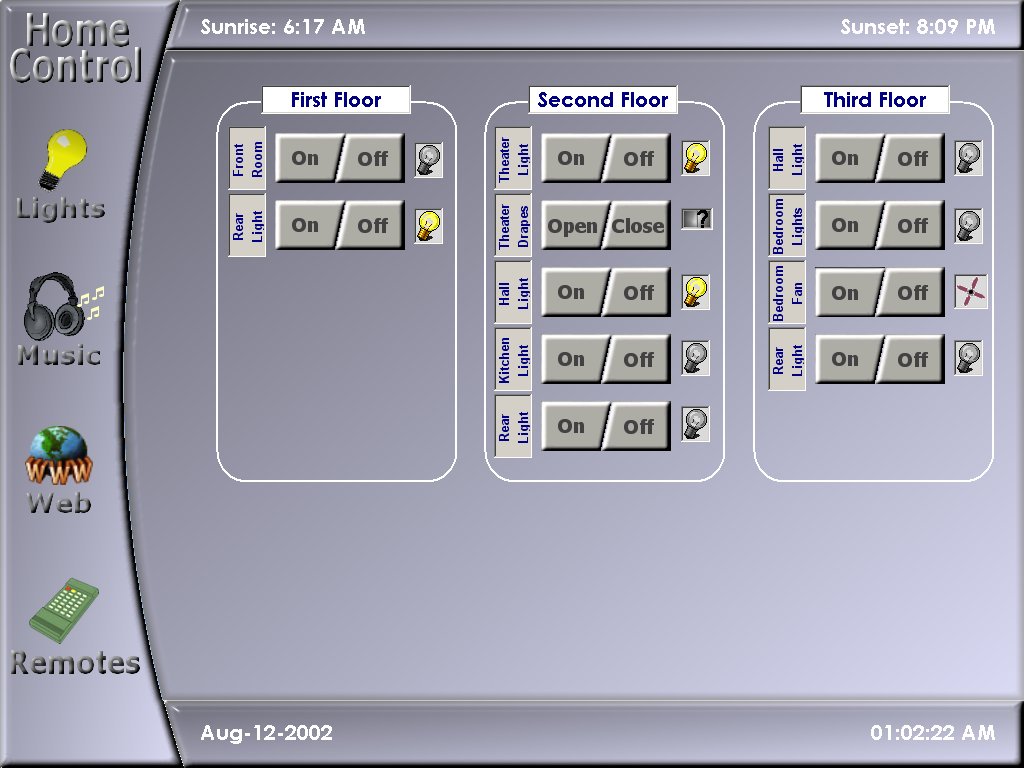Click the lit bulb icon for Theater Light

[x=696, y=158]
